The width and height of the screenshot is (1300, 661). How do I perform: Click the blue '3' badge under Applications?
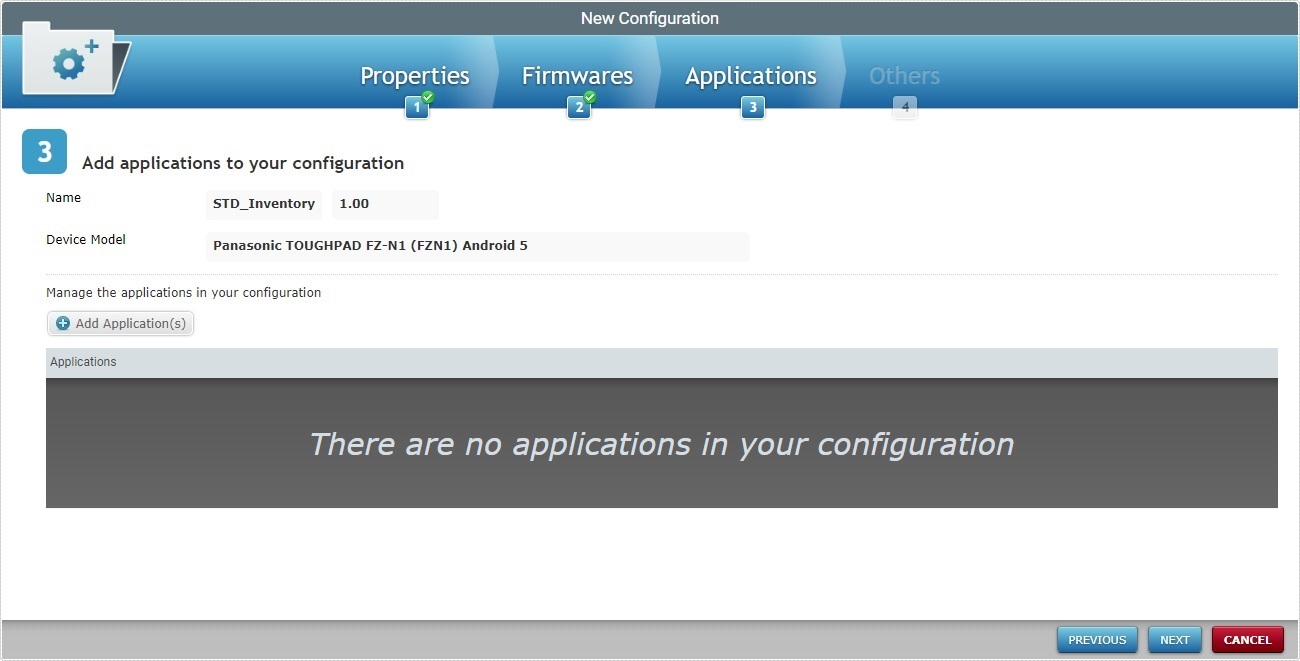pos(752,106)
